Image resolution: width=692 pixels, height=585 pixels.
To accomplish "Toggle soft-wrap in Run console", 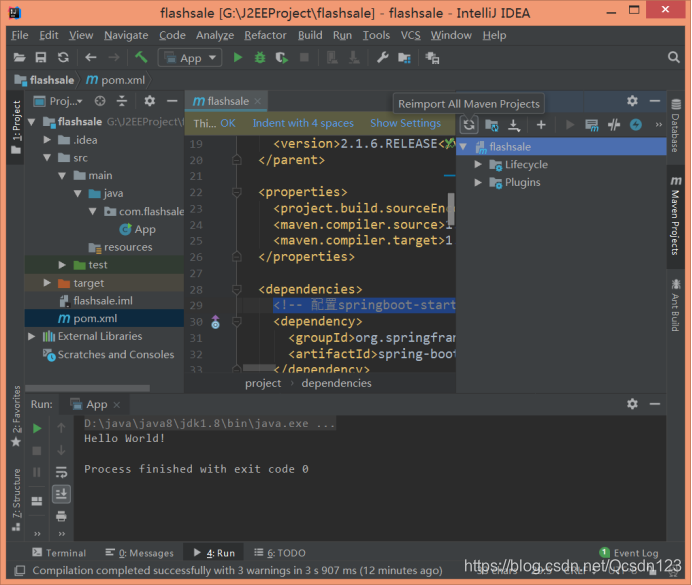I will point(61,472).
